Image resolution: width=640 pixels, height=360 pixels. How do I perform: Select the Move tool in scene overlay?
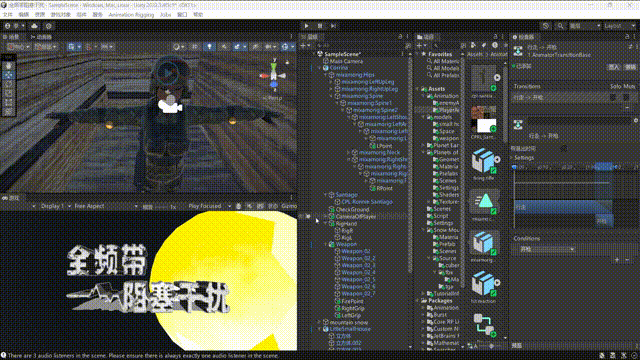(x=8, y=75)
